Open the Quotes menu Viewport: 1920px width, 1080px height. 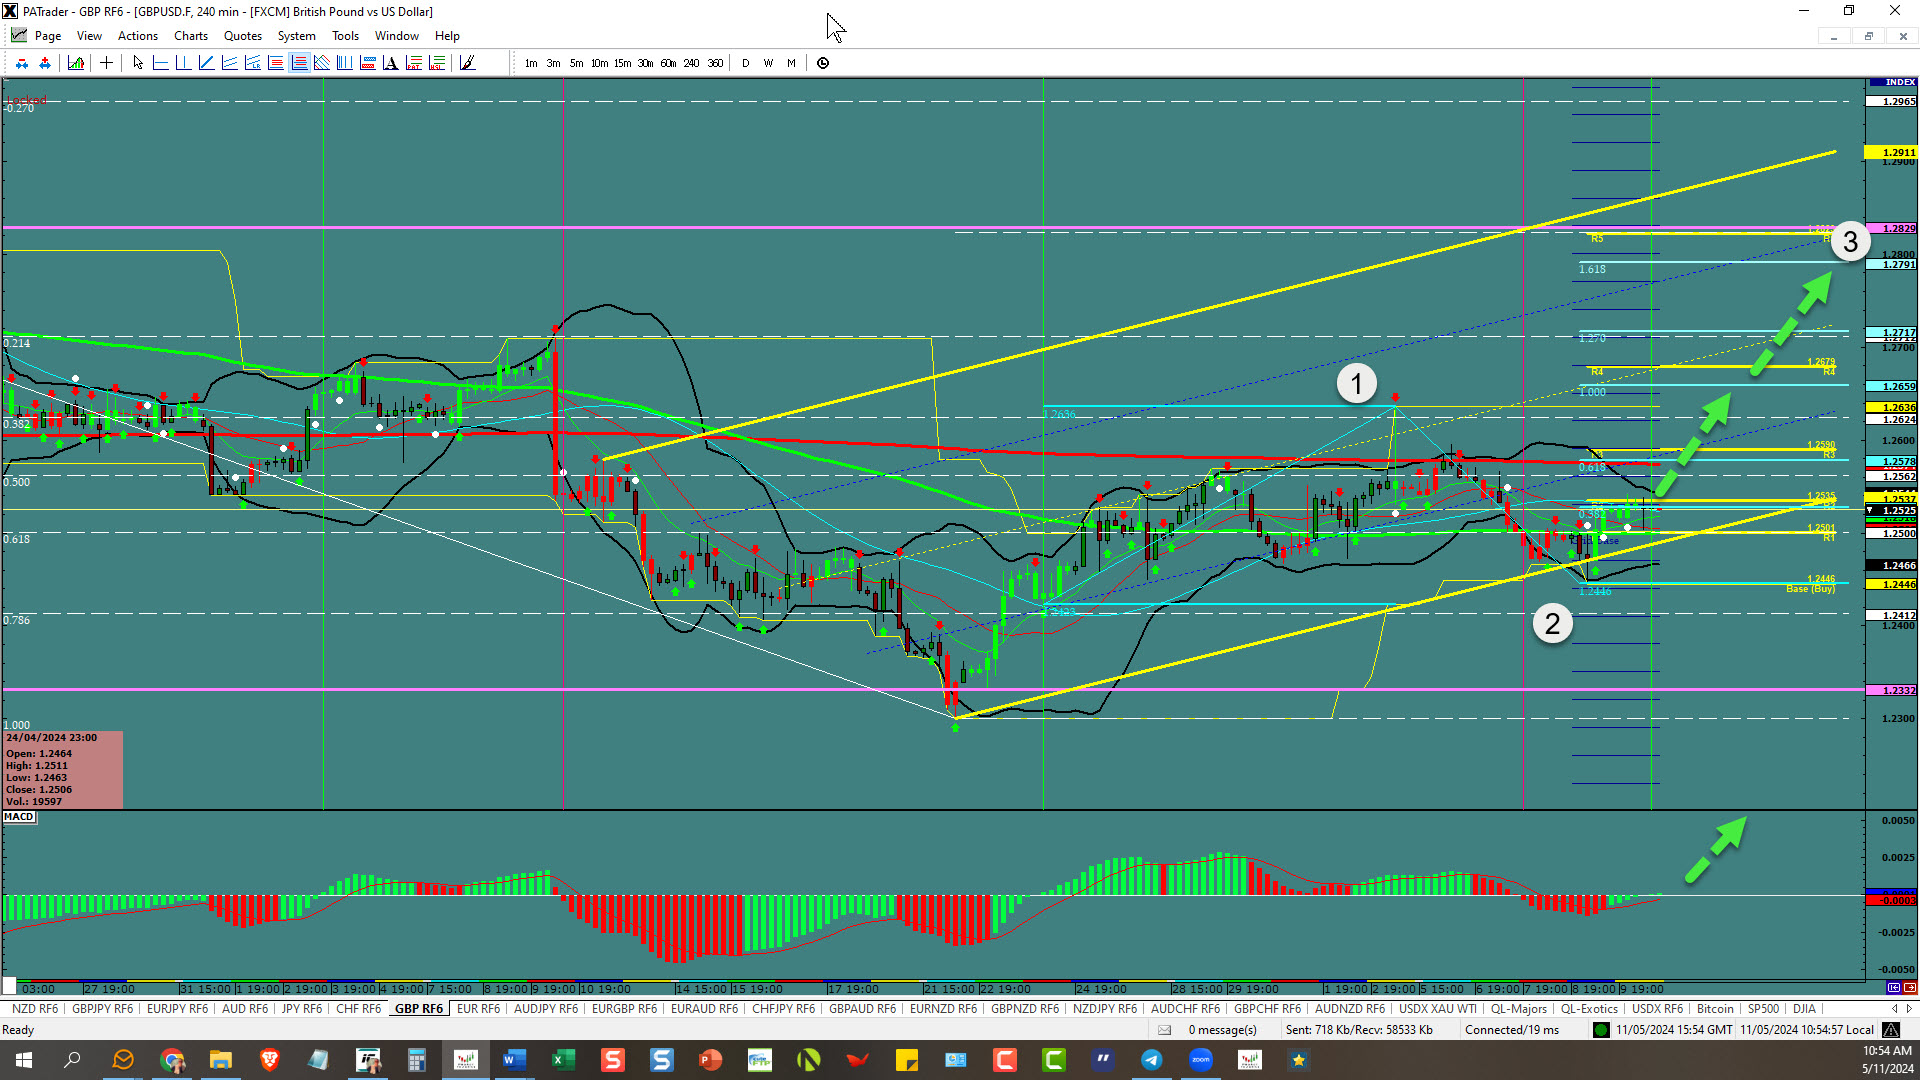point(243,36)
